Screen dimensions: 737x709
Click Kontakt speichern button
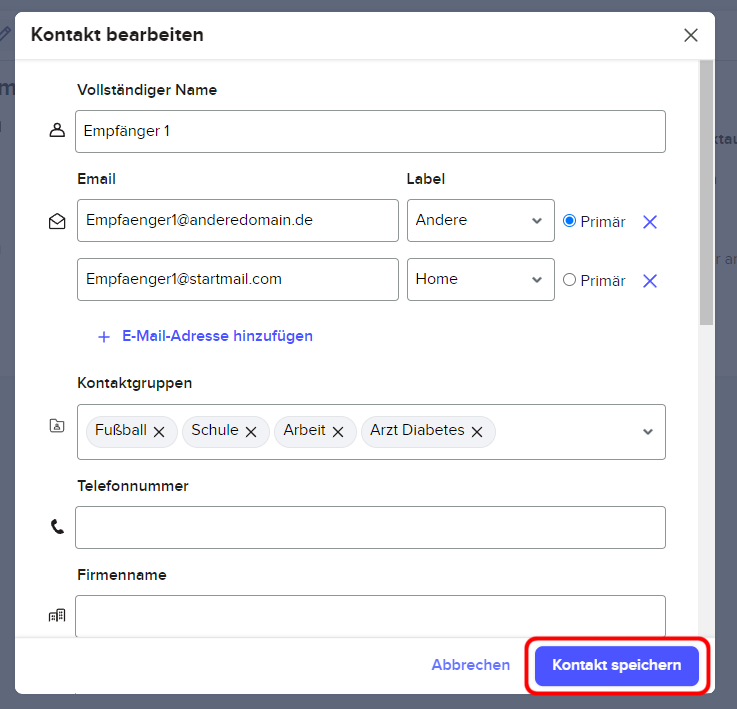click(x=617, y=665)
